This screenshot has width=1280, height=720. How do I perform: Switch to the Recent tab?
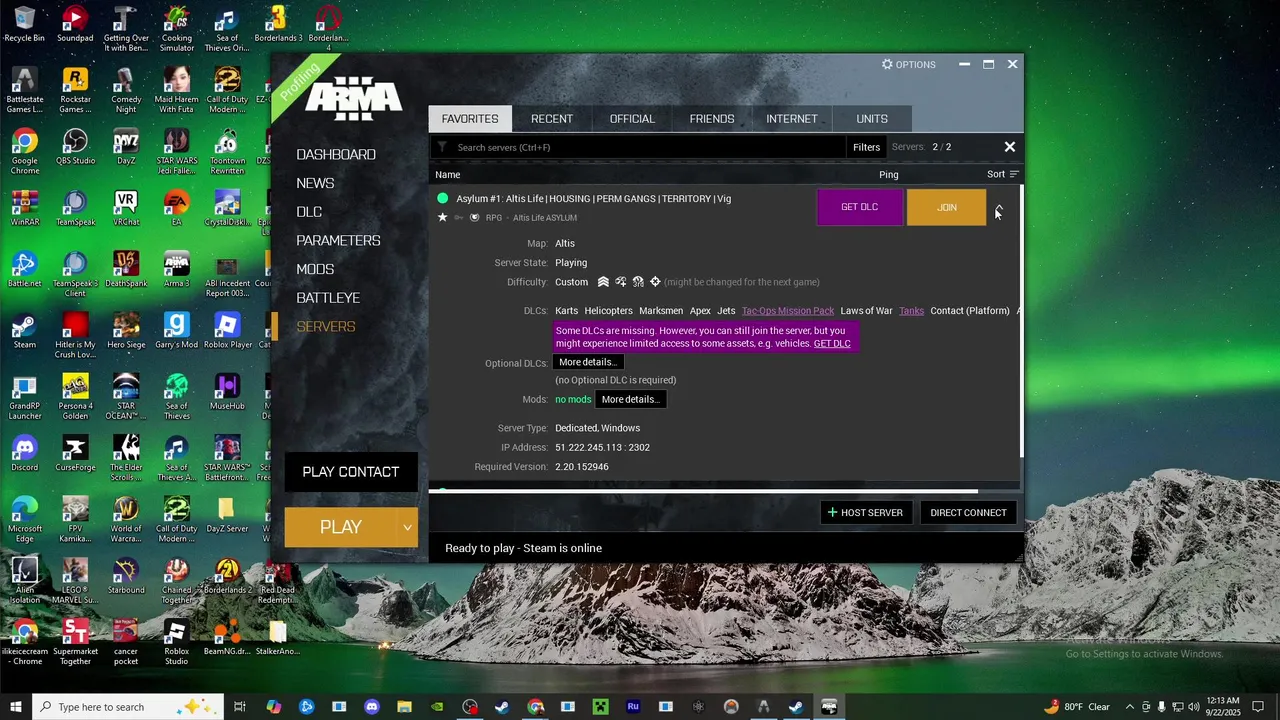[552, 118]
